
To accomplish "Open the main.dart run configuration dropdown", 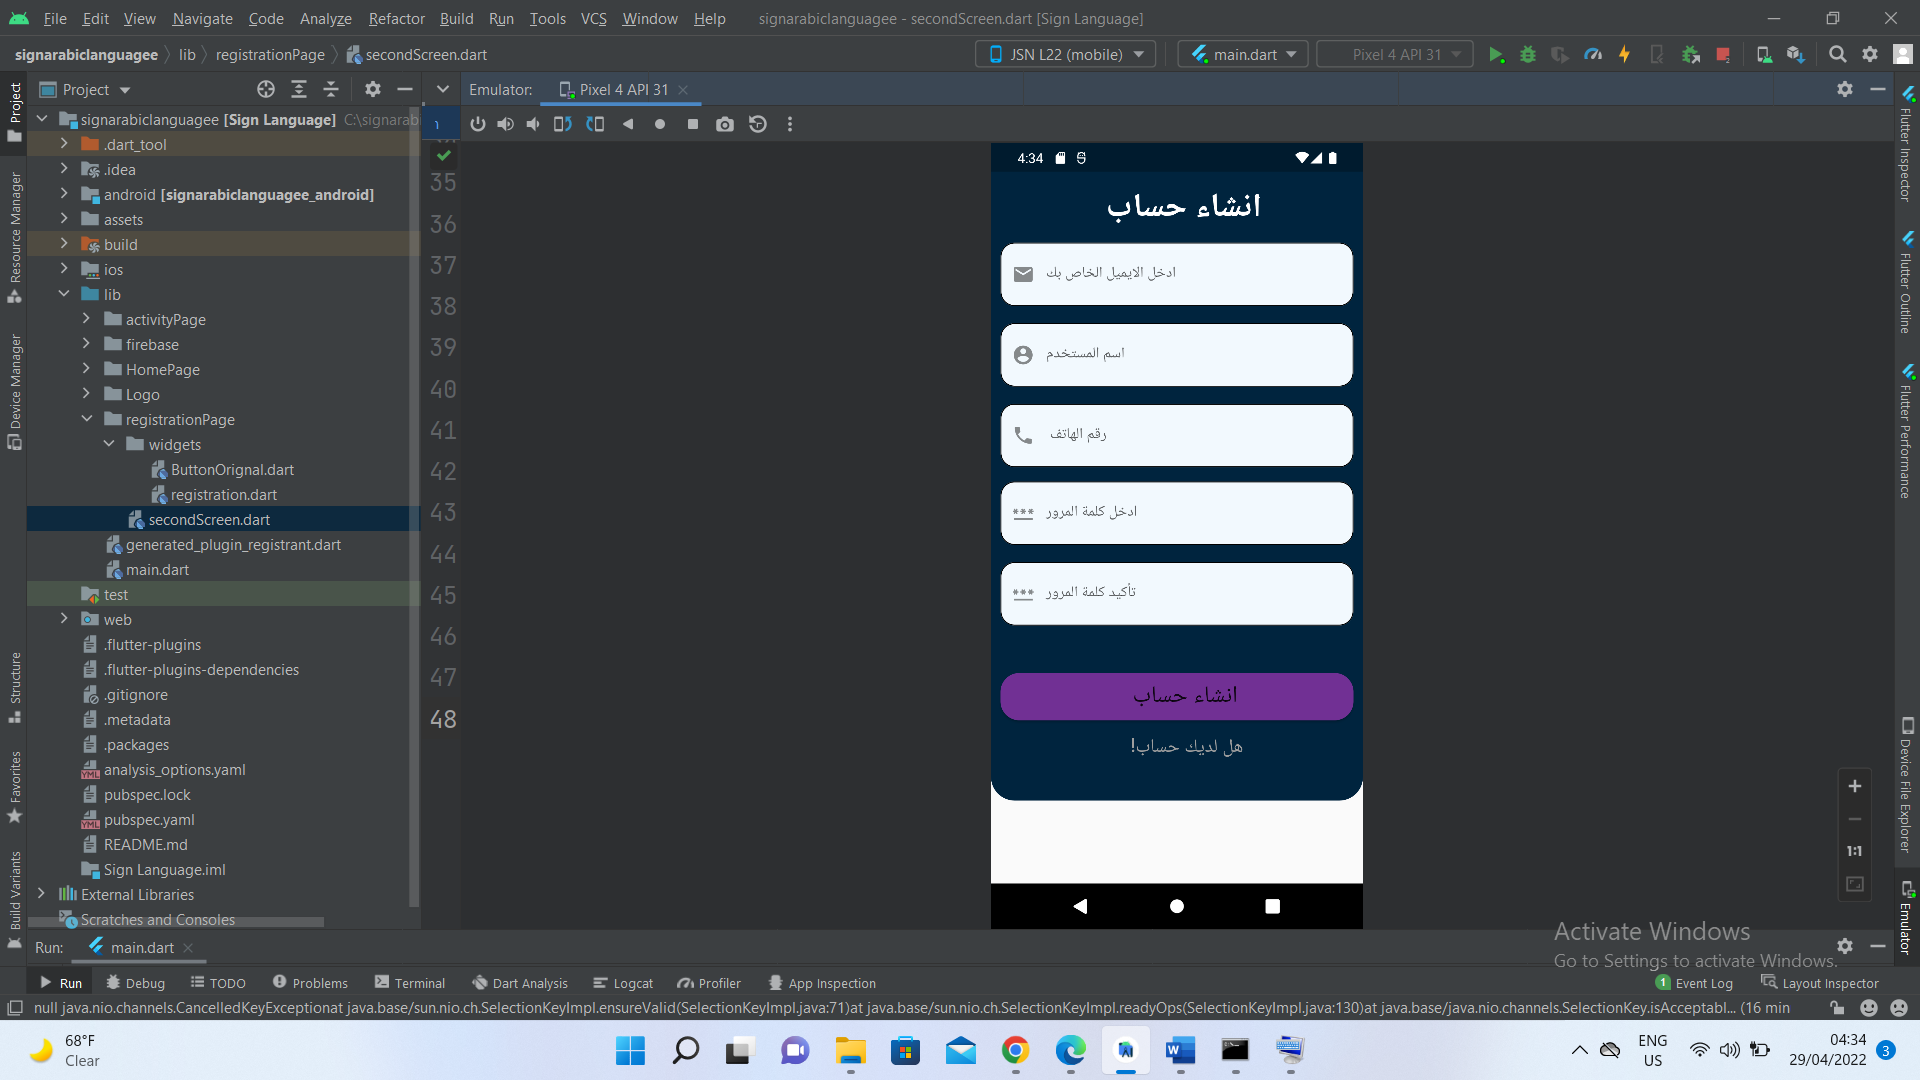I will coord(1242,54).
